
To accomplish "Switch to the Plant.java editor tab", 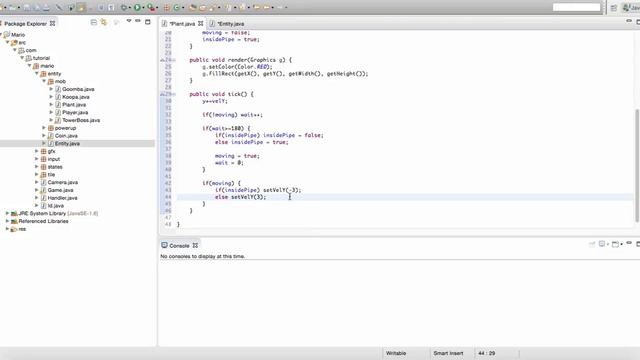I will pos(182,24).
